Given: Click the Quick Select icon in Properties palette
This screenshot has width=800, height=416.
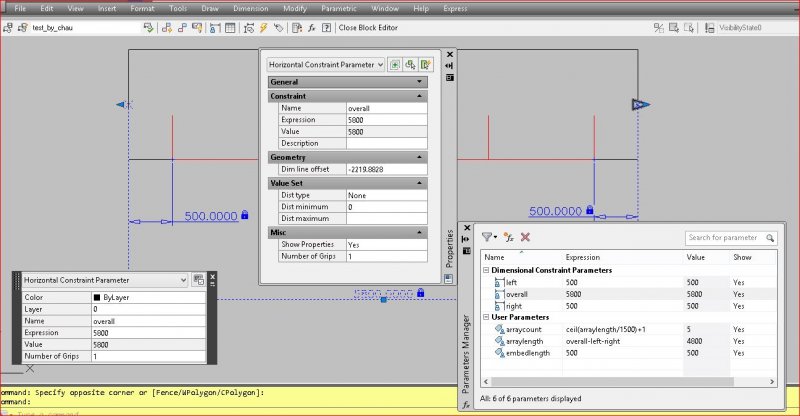Looking at the screenshot, I should click(427, 64).
